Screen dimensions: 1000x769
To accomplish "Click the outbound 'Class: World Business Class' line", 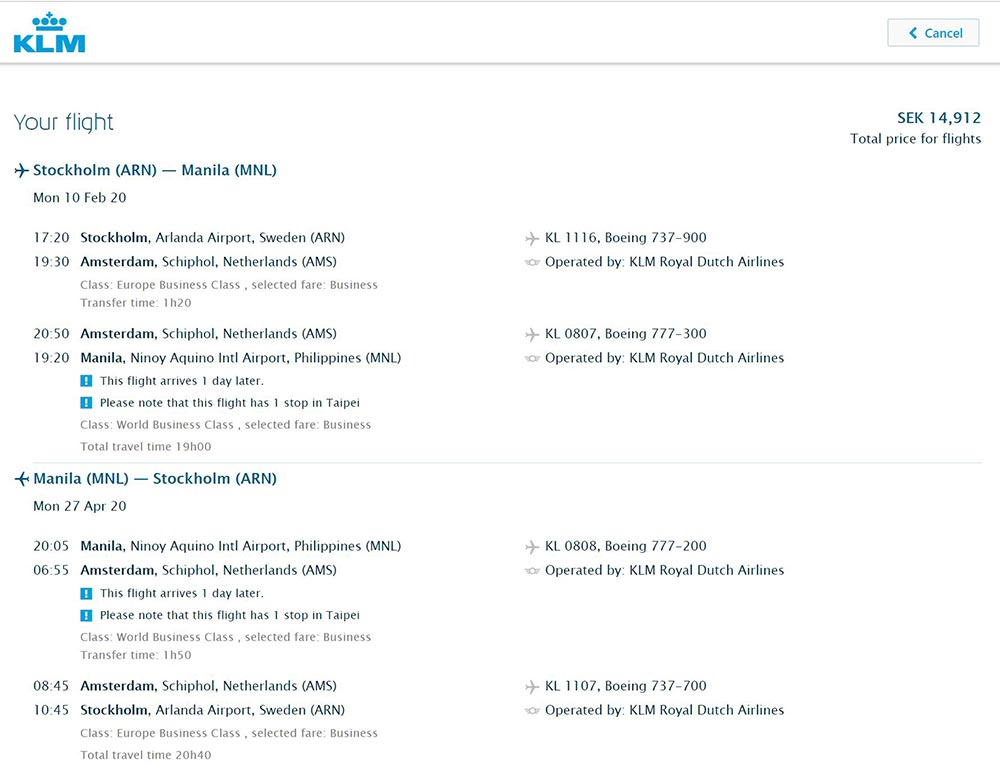I will pyautogui.click(x=226, y=425).
